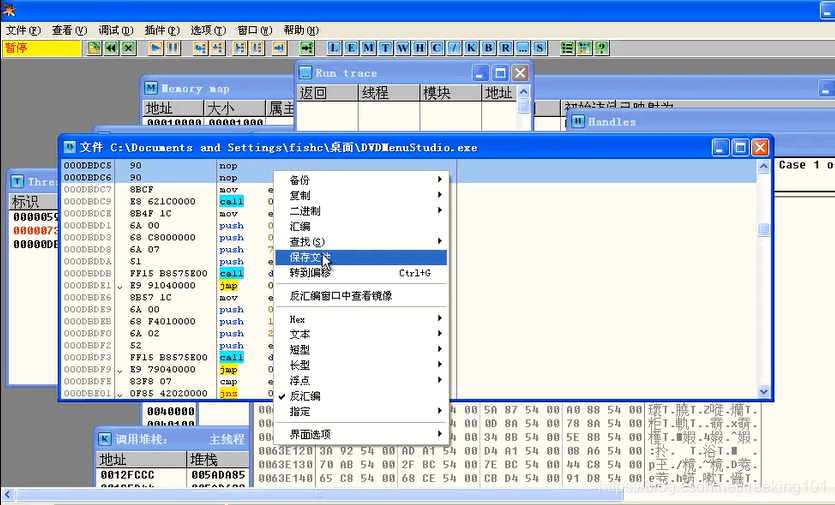Click the Open file toolbar icon

pos(94,48)
